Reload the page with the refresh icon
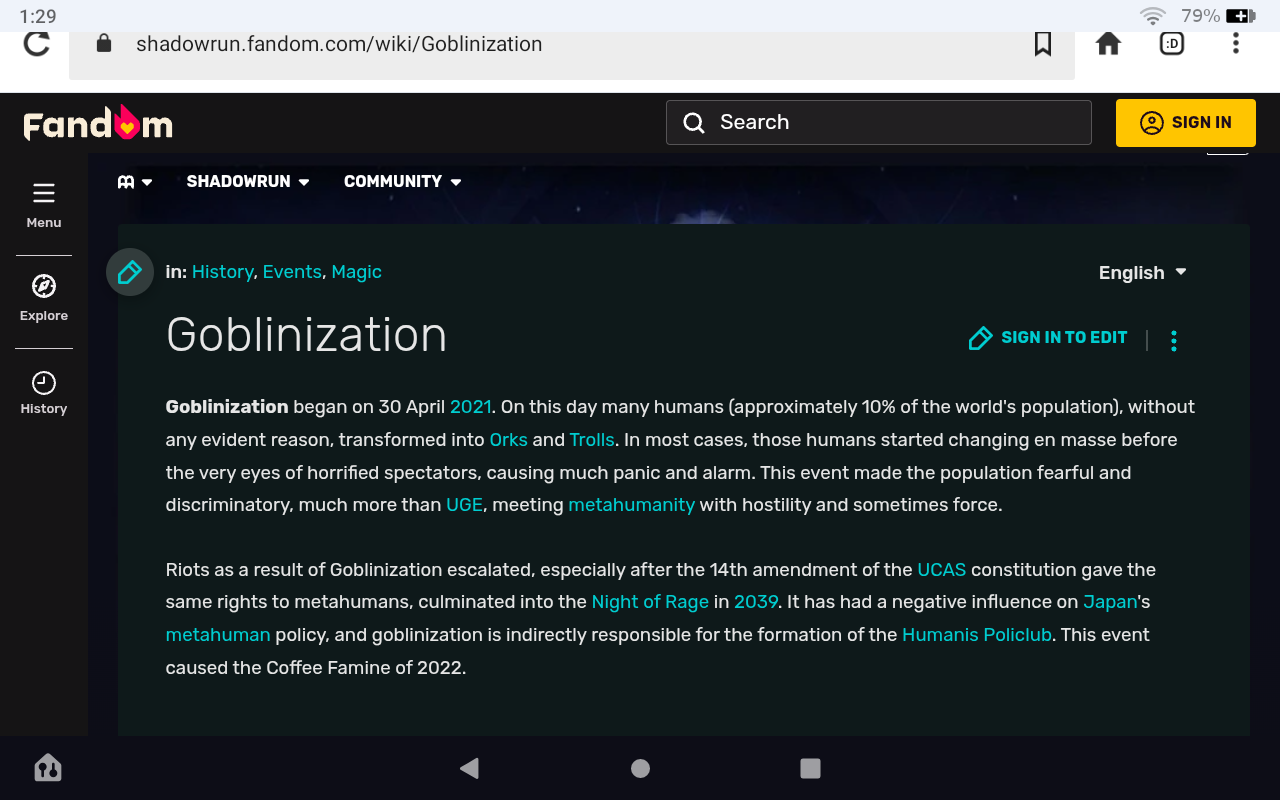 (37, 44)
